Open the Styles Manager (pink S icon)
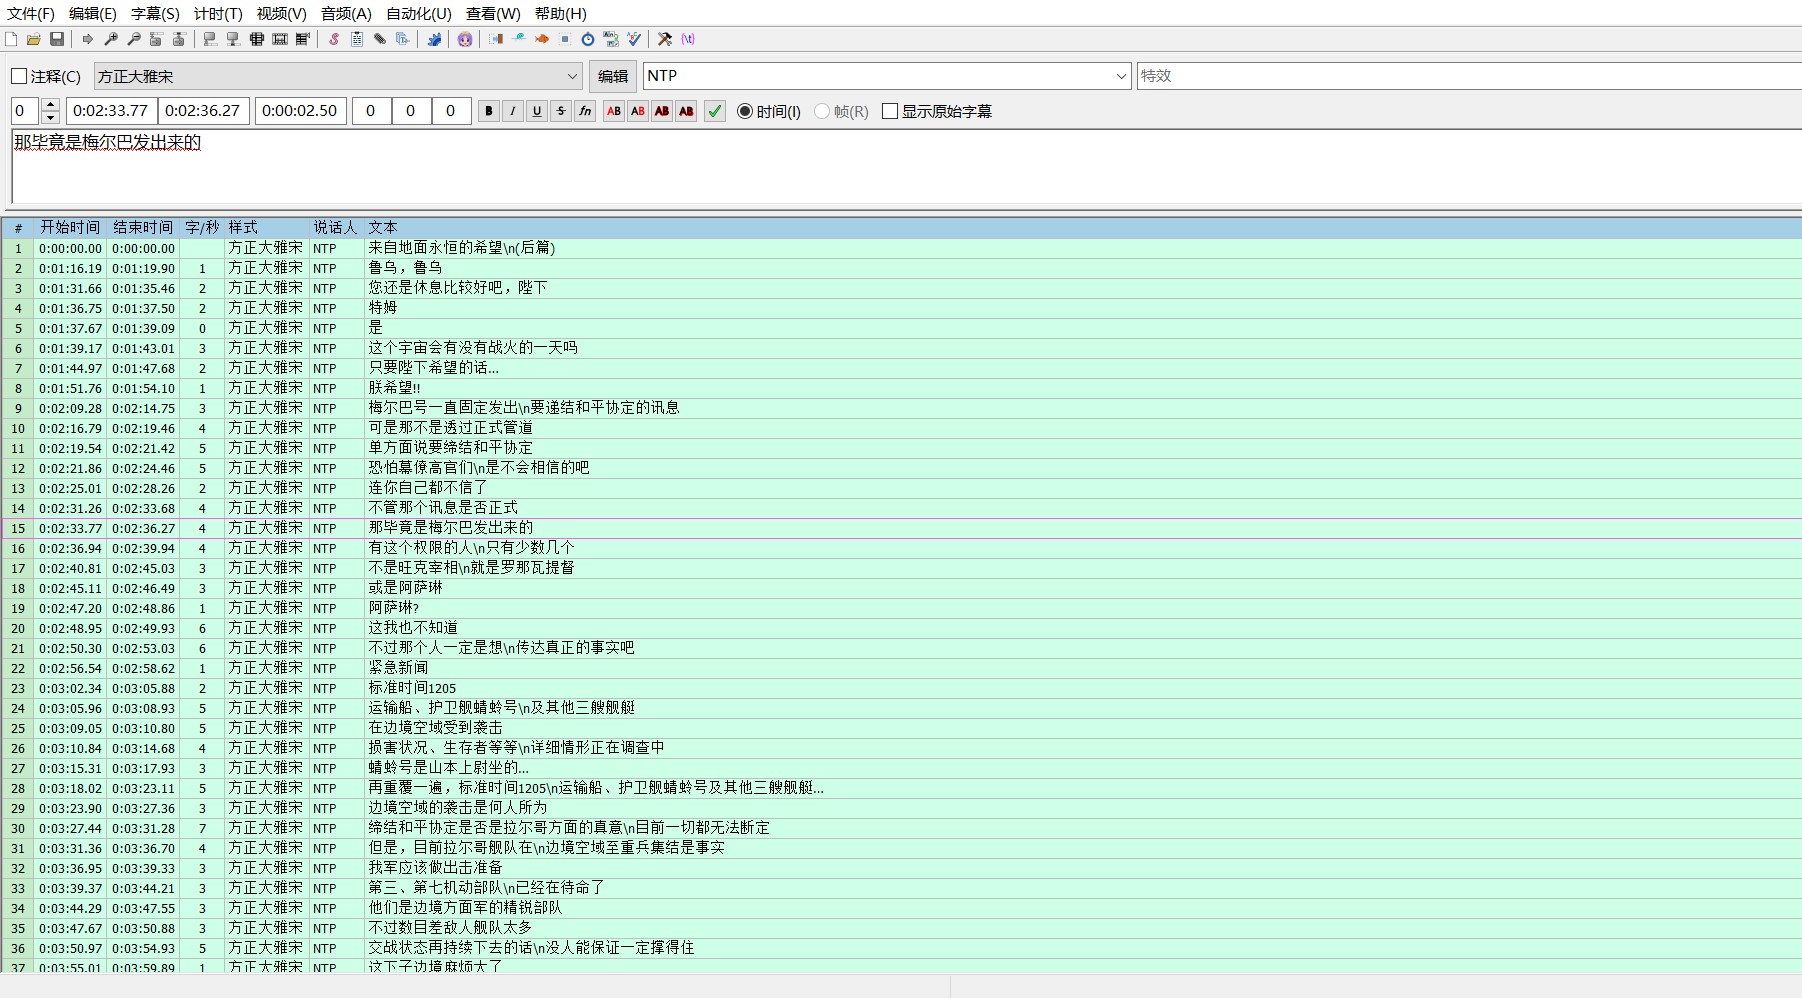1802x998 pixels. click(334, 39)
